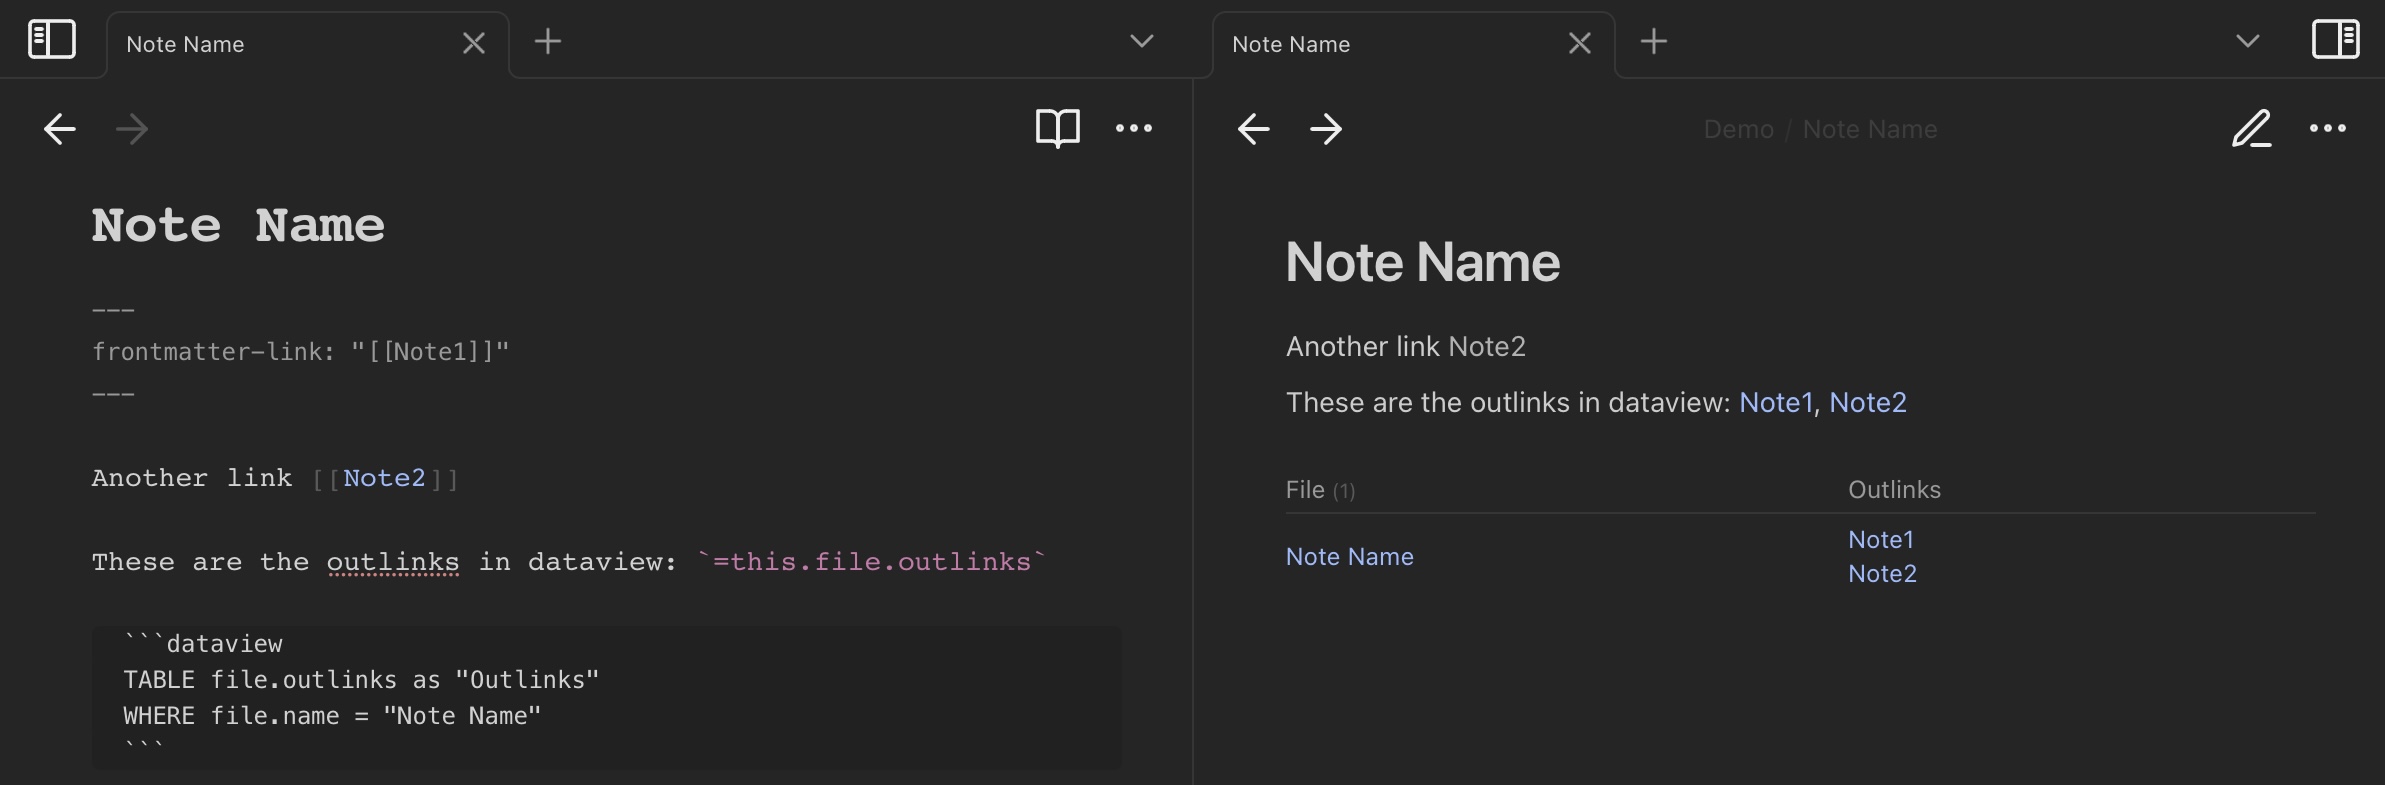2385x785 pixels.
Task: Click Note Name in the breadcrumb
Action: [x=1870, y=130]
